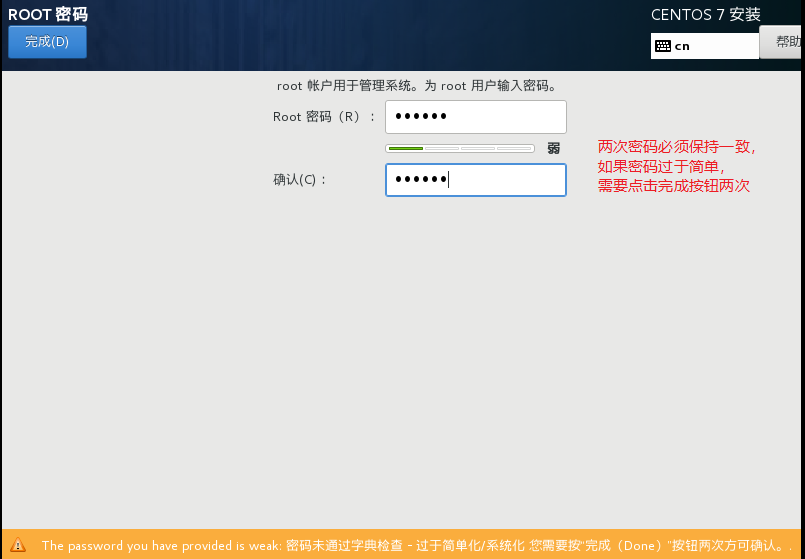Click the root account description text
Viewport: 805px width, 559px height.
pyautogui.click(x=417, y=86)
